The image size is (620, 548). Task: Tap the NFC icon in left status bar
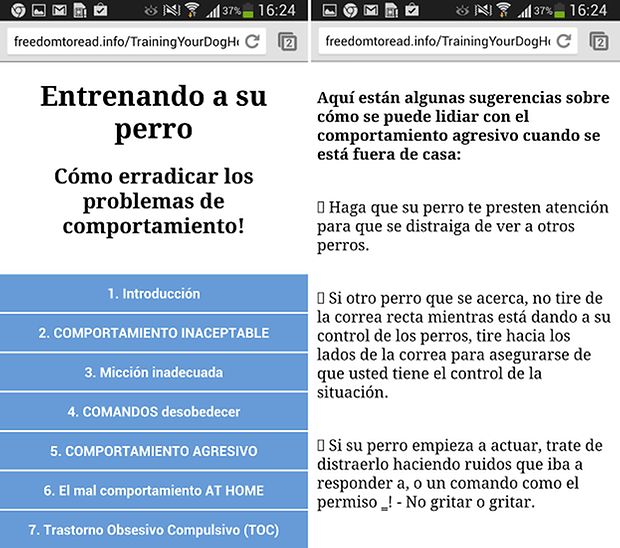172,10
